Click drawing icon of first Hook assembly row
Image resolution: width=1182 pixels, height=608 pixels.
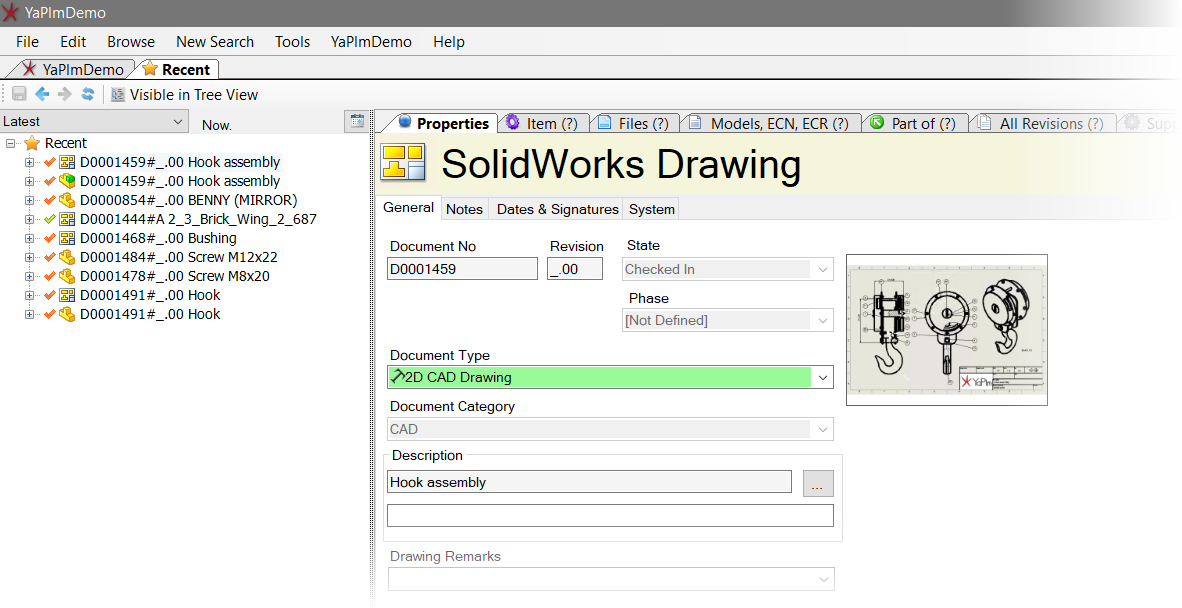[x=67, y=162]
